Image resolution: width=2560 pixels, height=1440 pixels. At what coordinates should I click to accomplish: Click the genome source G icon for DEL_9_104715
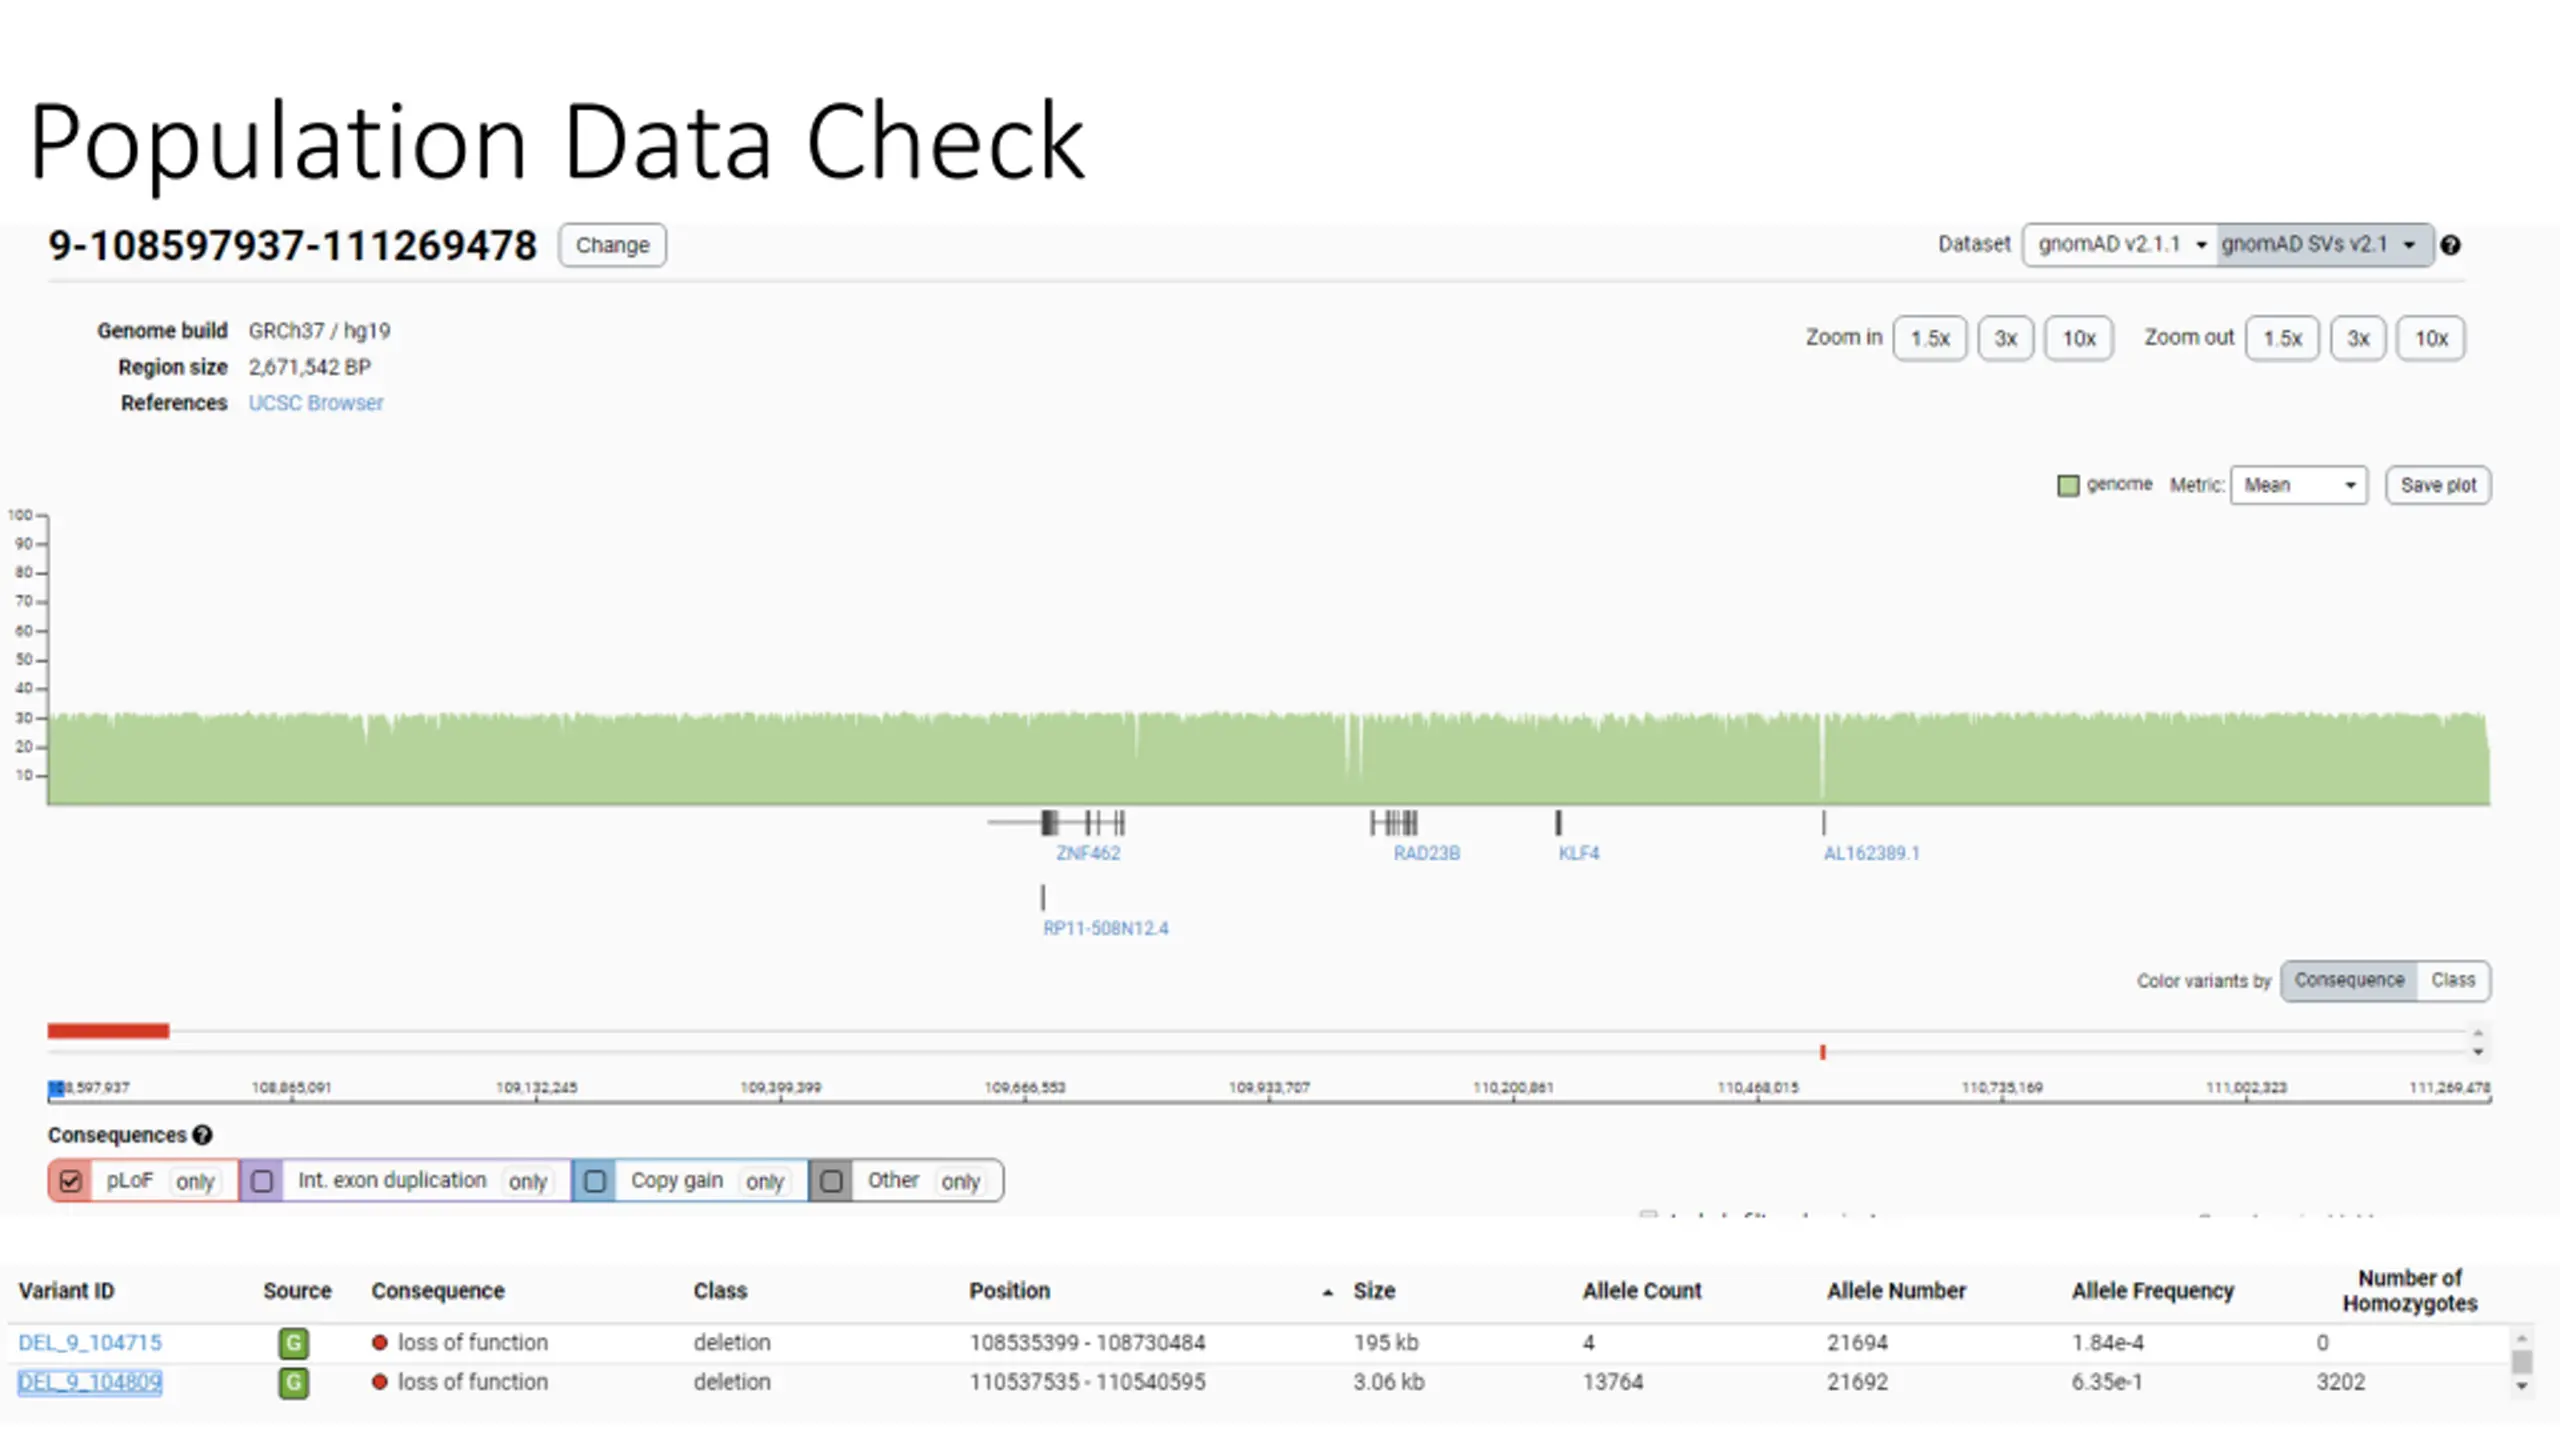coord(293,1343)
